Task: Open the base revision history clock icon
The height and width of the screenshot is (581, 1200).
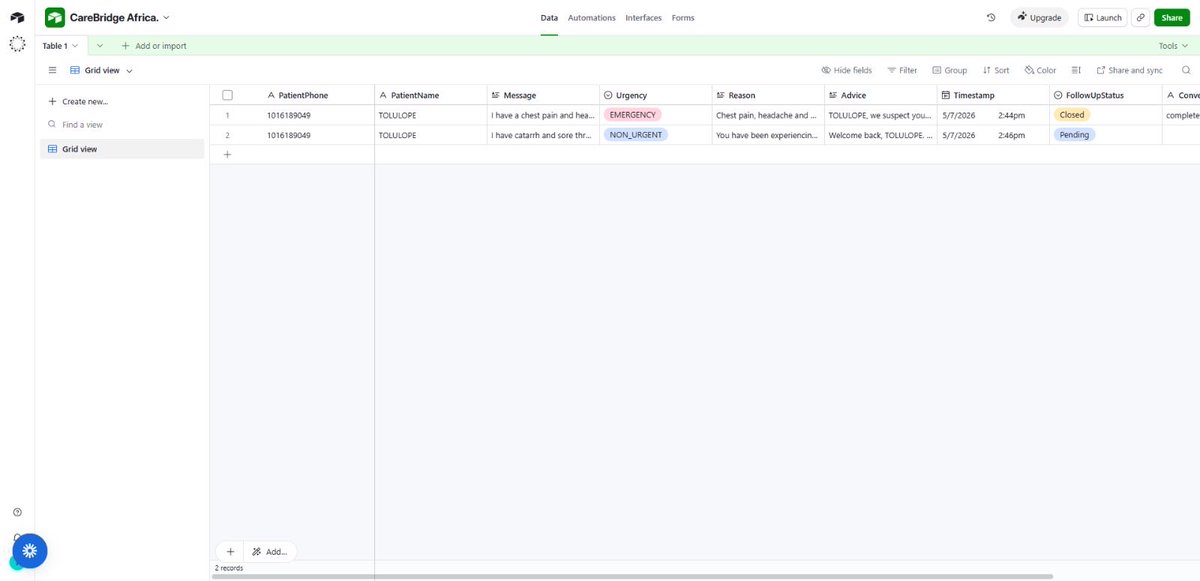Action: 991,18
